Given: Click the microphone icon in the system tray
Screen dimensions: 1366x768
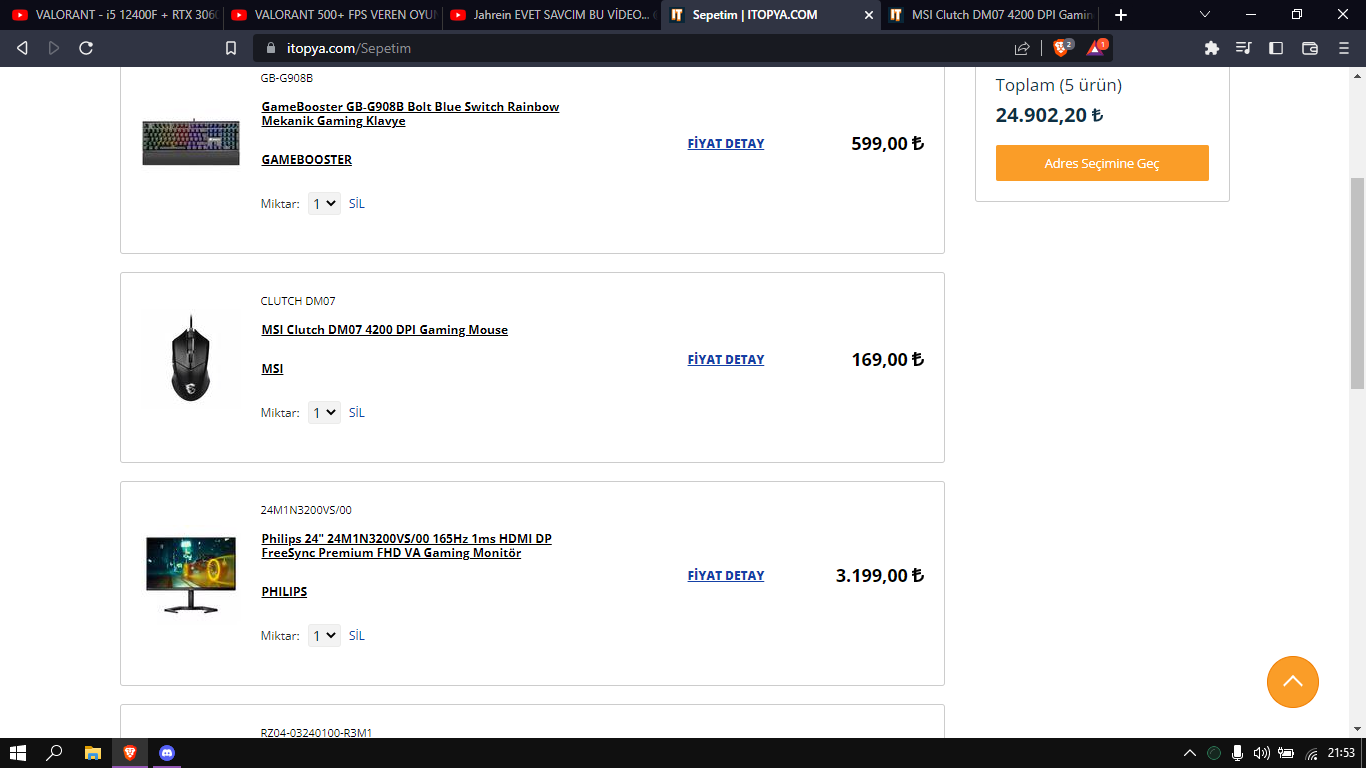Looking at the screenshot, I should pyautogui.click(x=1238, y=753).
